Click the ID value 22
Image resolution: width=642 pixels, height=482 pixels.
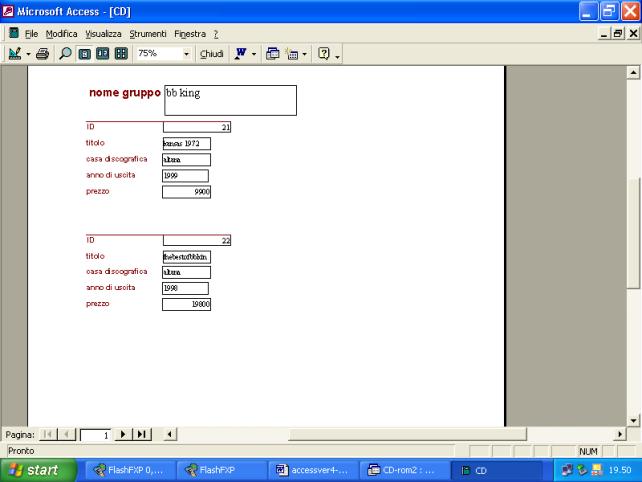tap(197, 240)
